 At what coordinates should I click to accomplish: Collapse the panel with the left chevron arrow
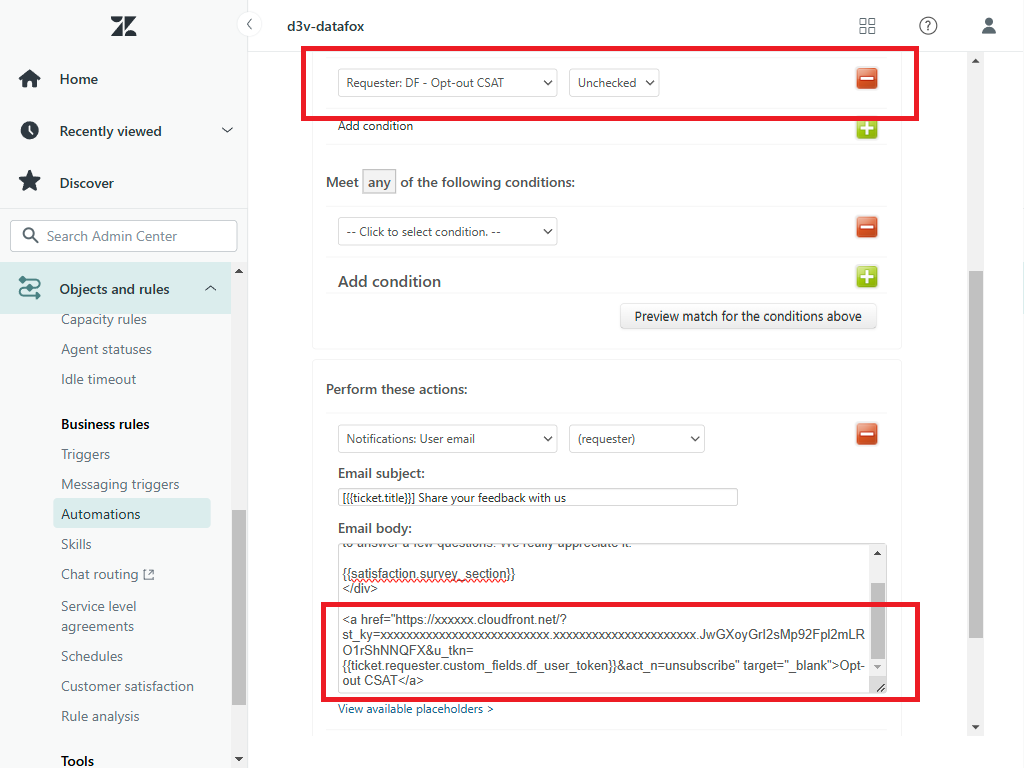pyautogui.click(x=249, y=25)
